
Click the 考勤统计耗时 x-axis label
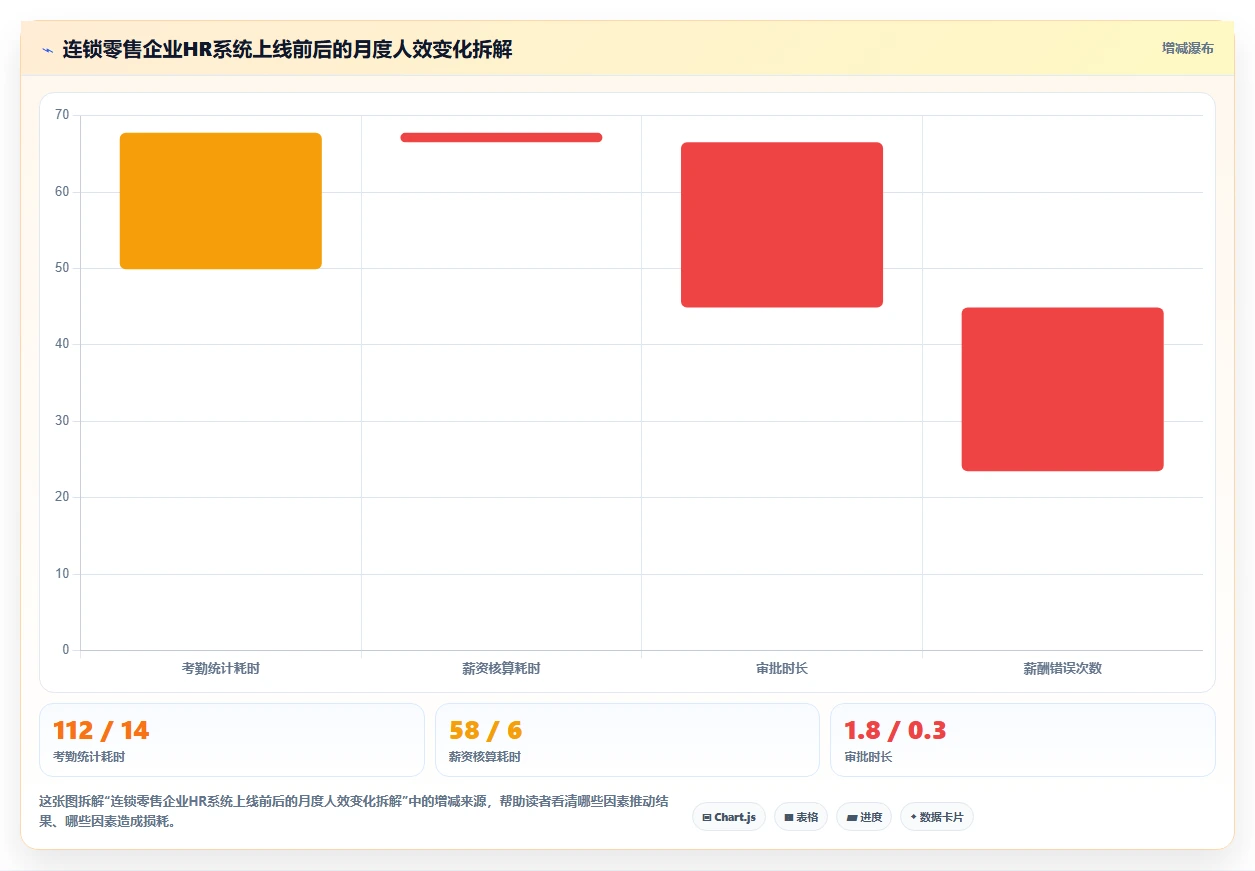coord(221,668)
